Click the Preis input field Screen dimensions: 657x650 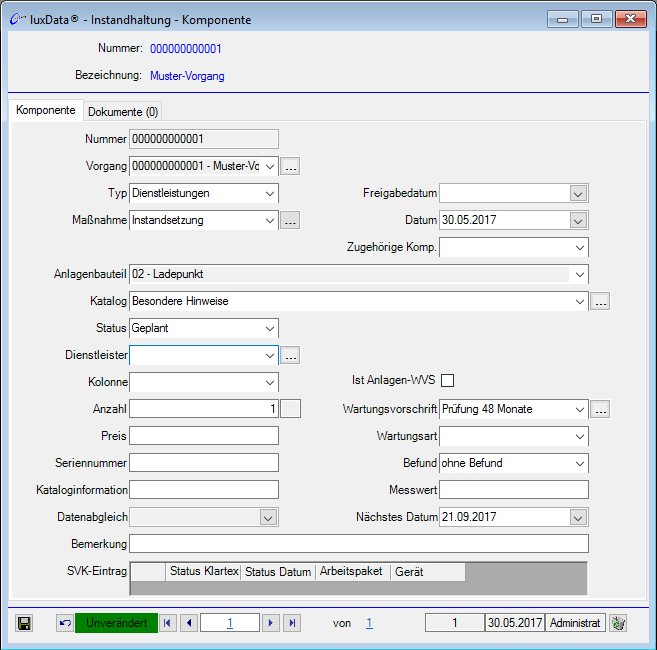(x=204, y=436)
